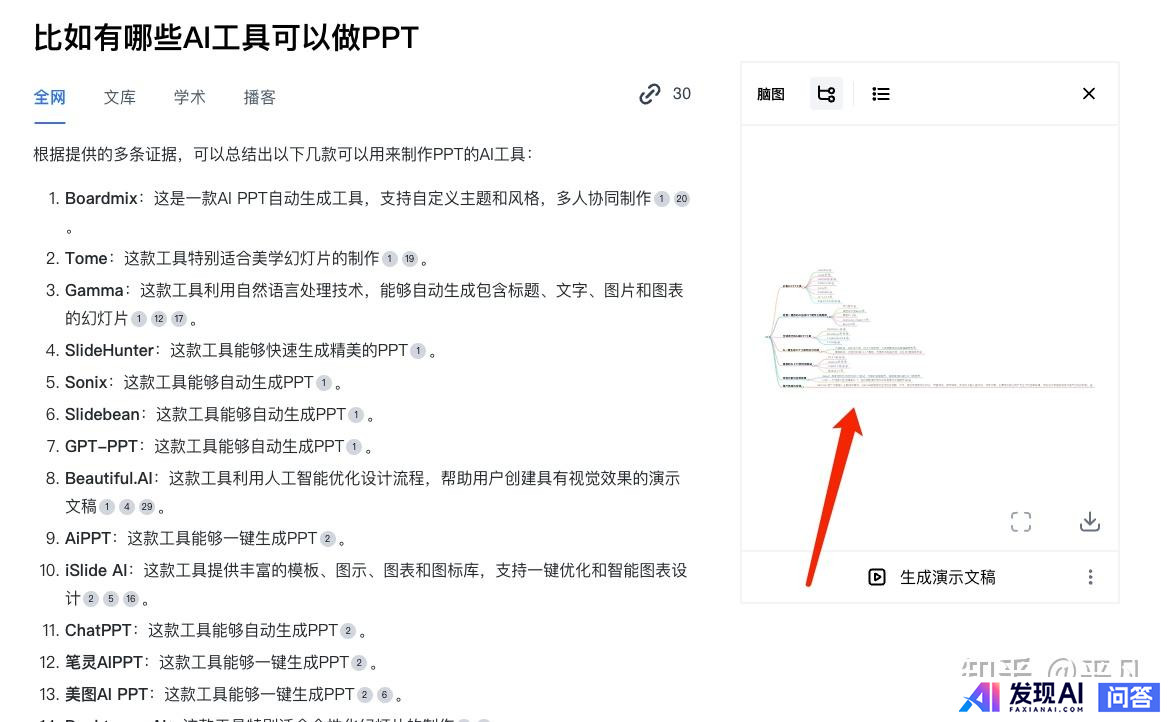This screenshot has width=1175, height=722.
Task: Click the Slidebean tool name
Action: point(103,415)
